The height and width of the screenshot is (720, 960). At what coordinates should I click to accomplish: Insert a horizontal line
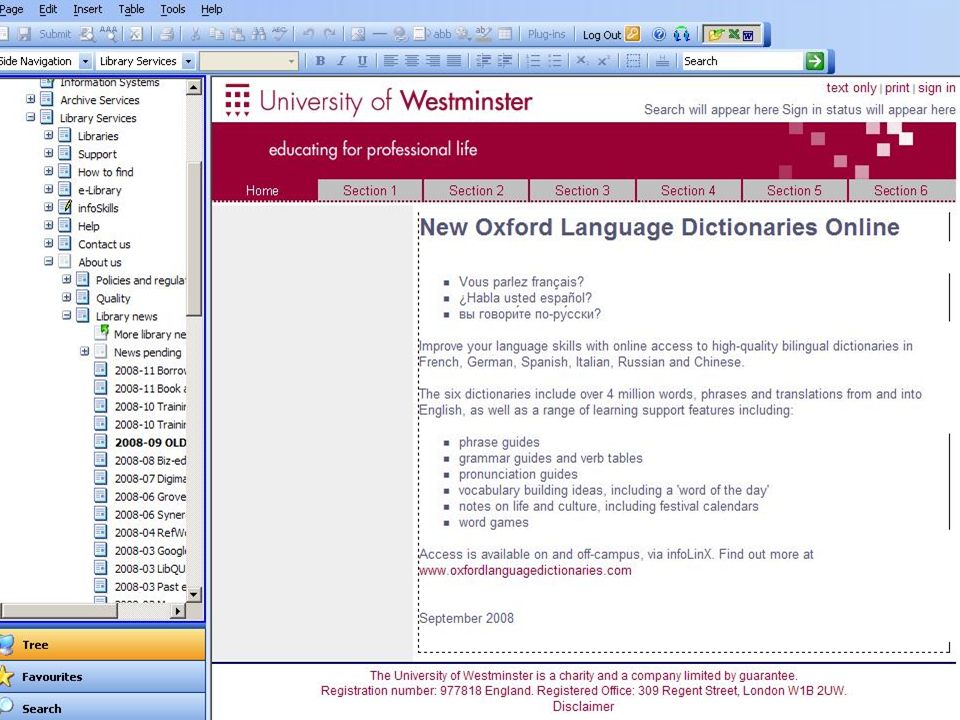click(x=380, y=34)
